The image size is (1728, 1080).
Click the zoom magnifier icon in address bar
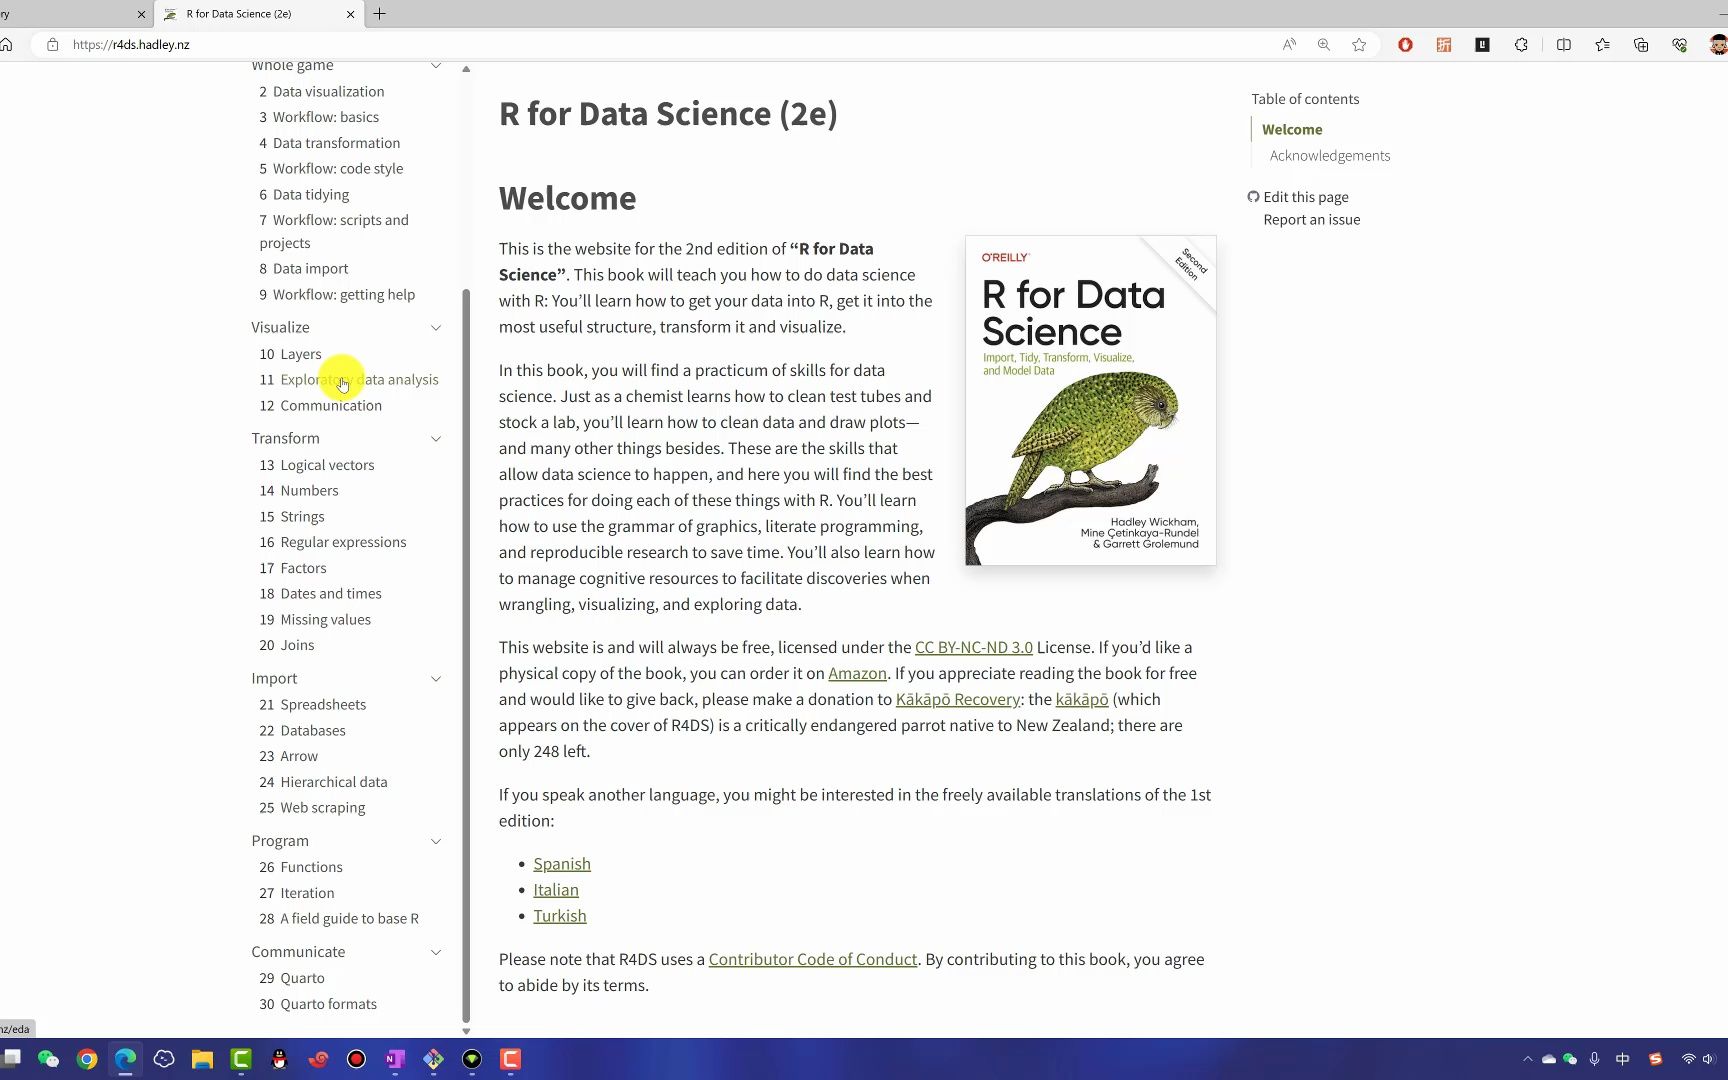(1324, 45)
